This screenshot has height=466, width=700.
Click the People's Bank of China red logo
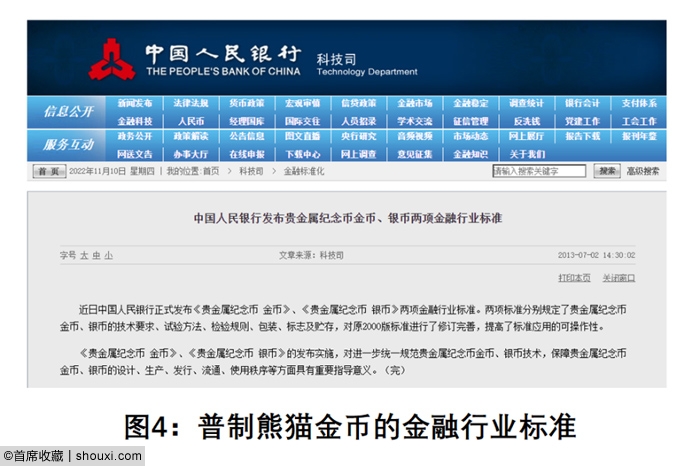coord(112,59)
